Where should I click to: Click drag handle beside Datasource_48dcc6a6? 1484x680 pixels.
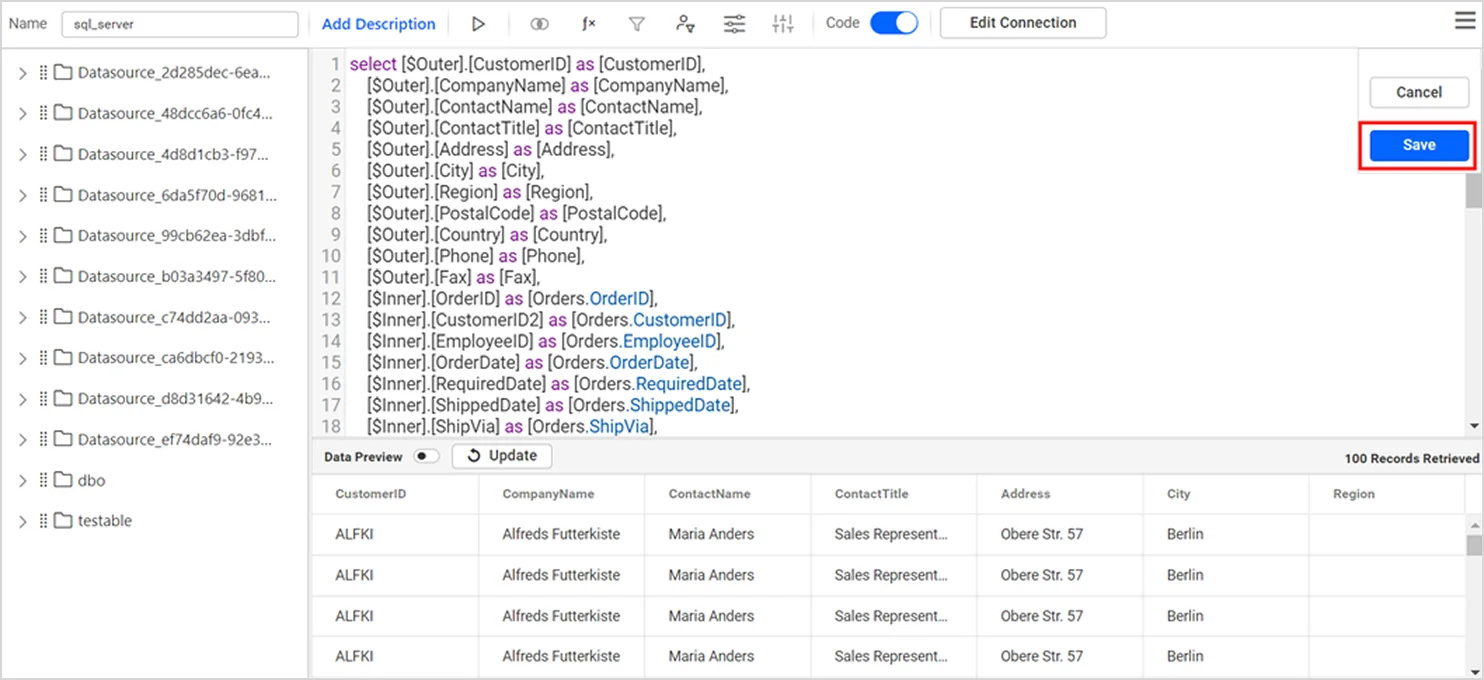[43, 113]
